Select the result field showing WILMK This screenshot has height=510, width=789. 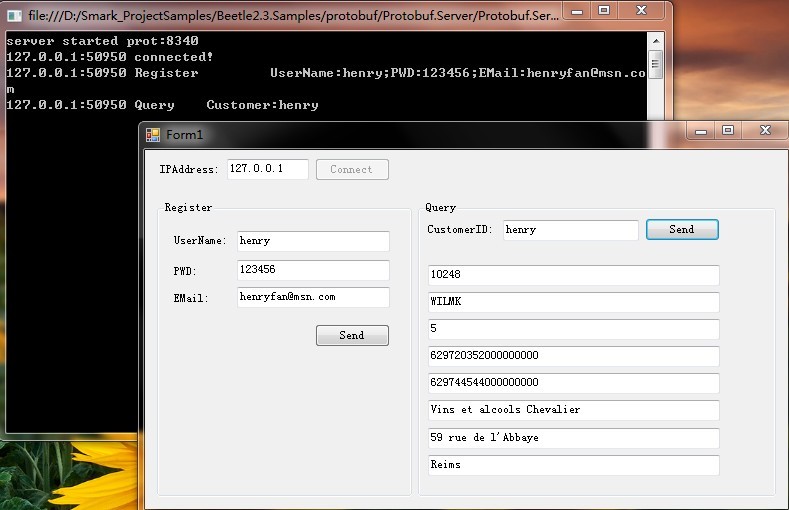click(x=574, y=302)
